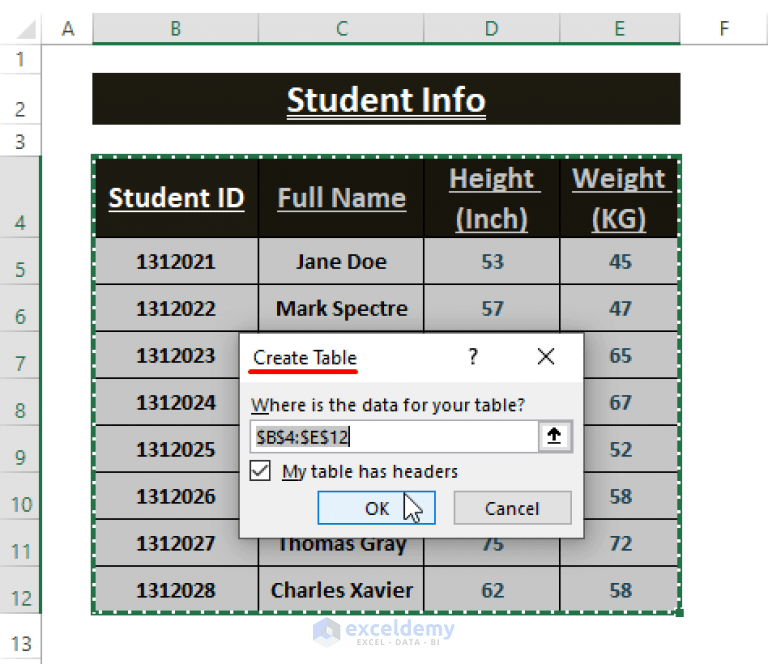Image resolution: width=768 pixels, height=664 pixels.
Task: Select row 1 header
Action: point(20,59)
